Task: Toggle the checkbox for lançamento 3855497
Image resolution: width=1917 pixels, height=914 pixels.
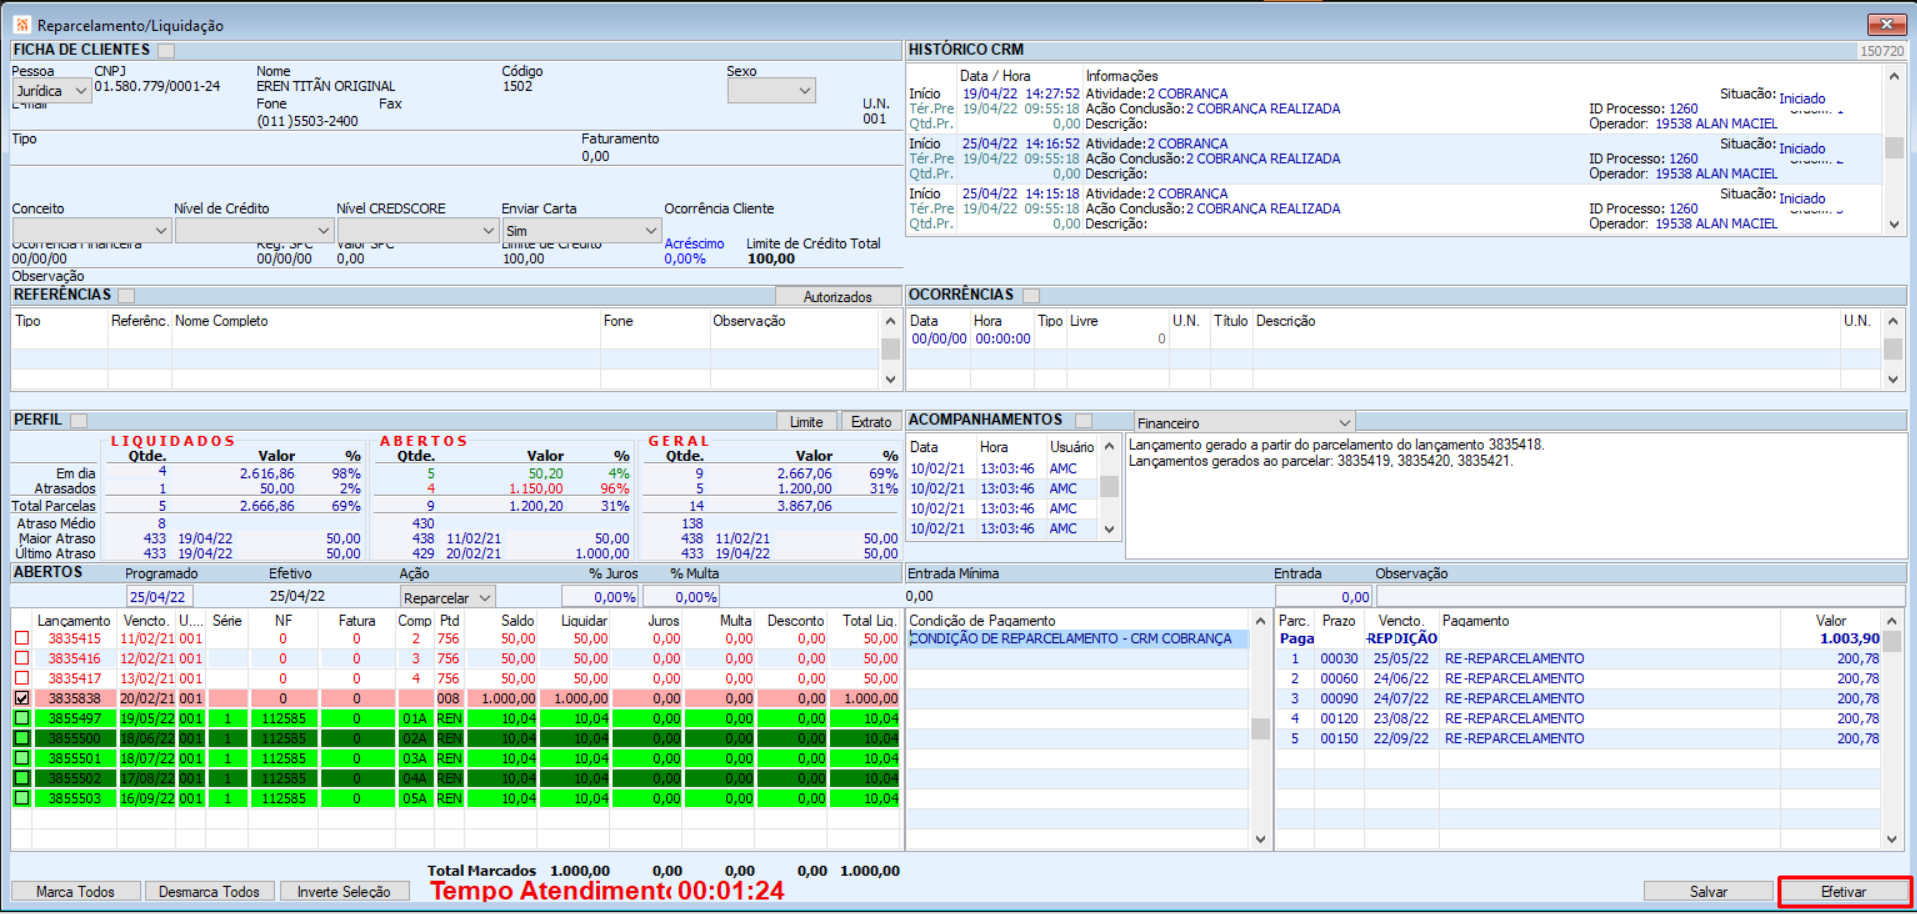Action: click(x=22, y=718)
